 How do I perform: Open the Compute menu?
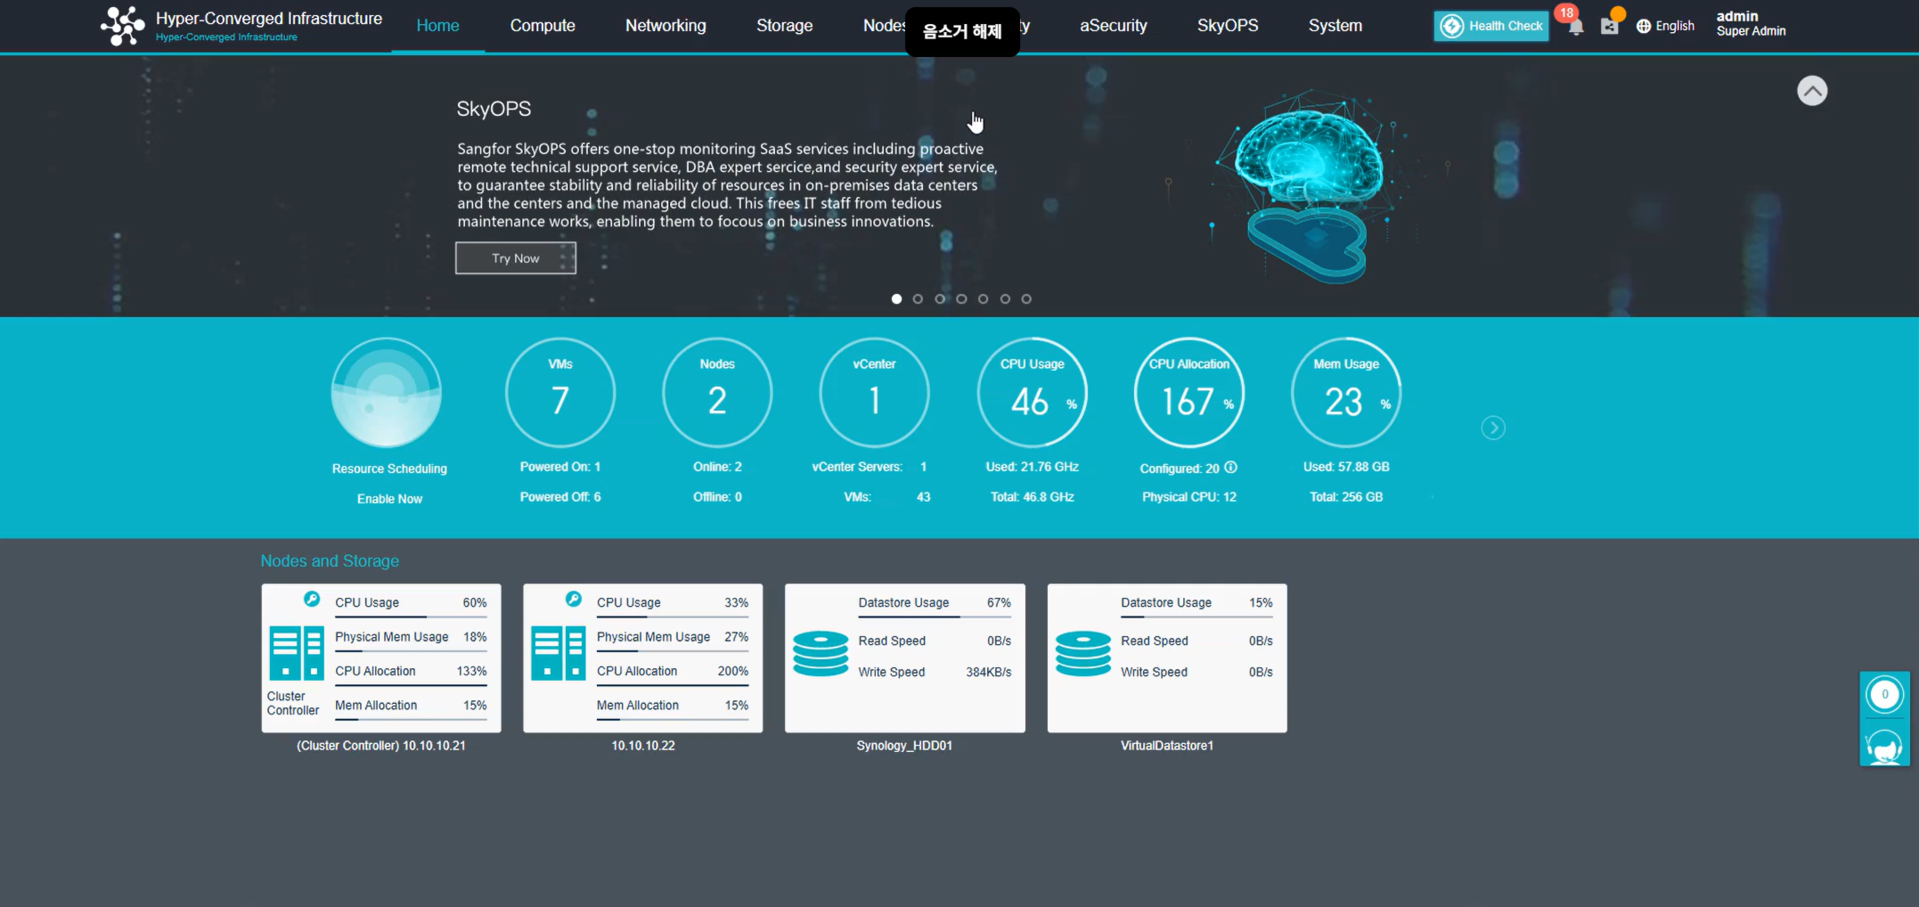[543, 26]
